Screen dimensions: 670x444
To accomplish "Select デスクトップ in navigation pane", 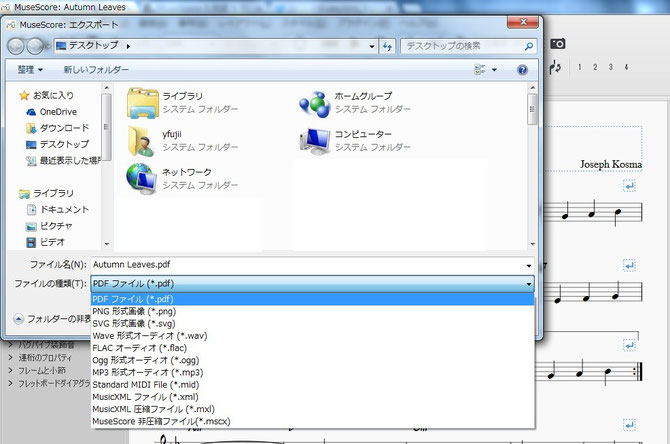I will (x=58, y=144).
